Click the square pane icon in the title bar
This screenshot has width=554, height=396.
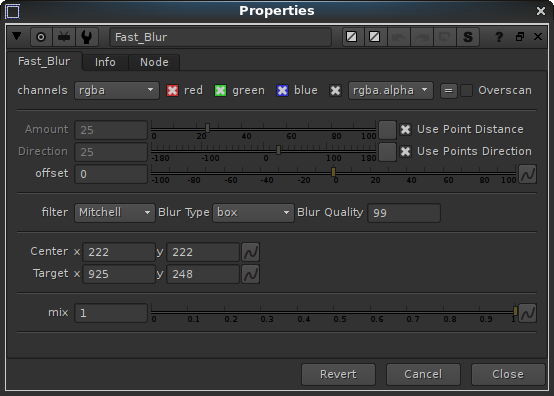click(13, 11)
